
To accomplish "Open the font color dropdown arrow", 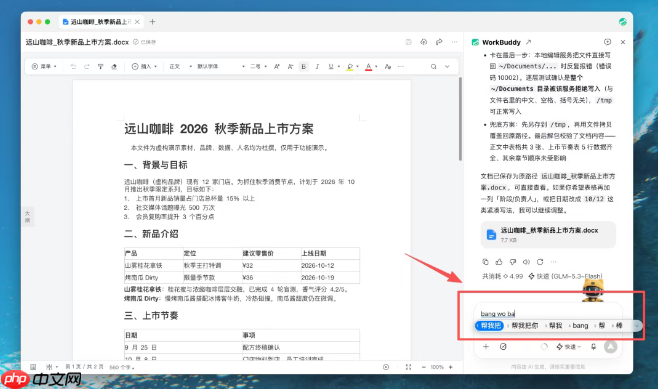I will [x=376, y=66].
